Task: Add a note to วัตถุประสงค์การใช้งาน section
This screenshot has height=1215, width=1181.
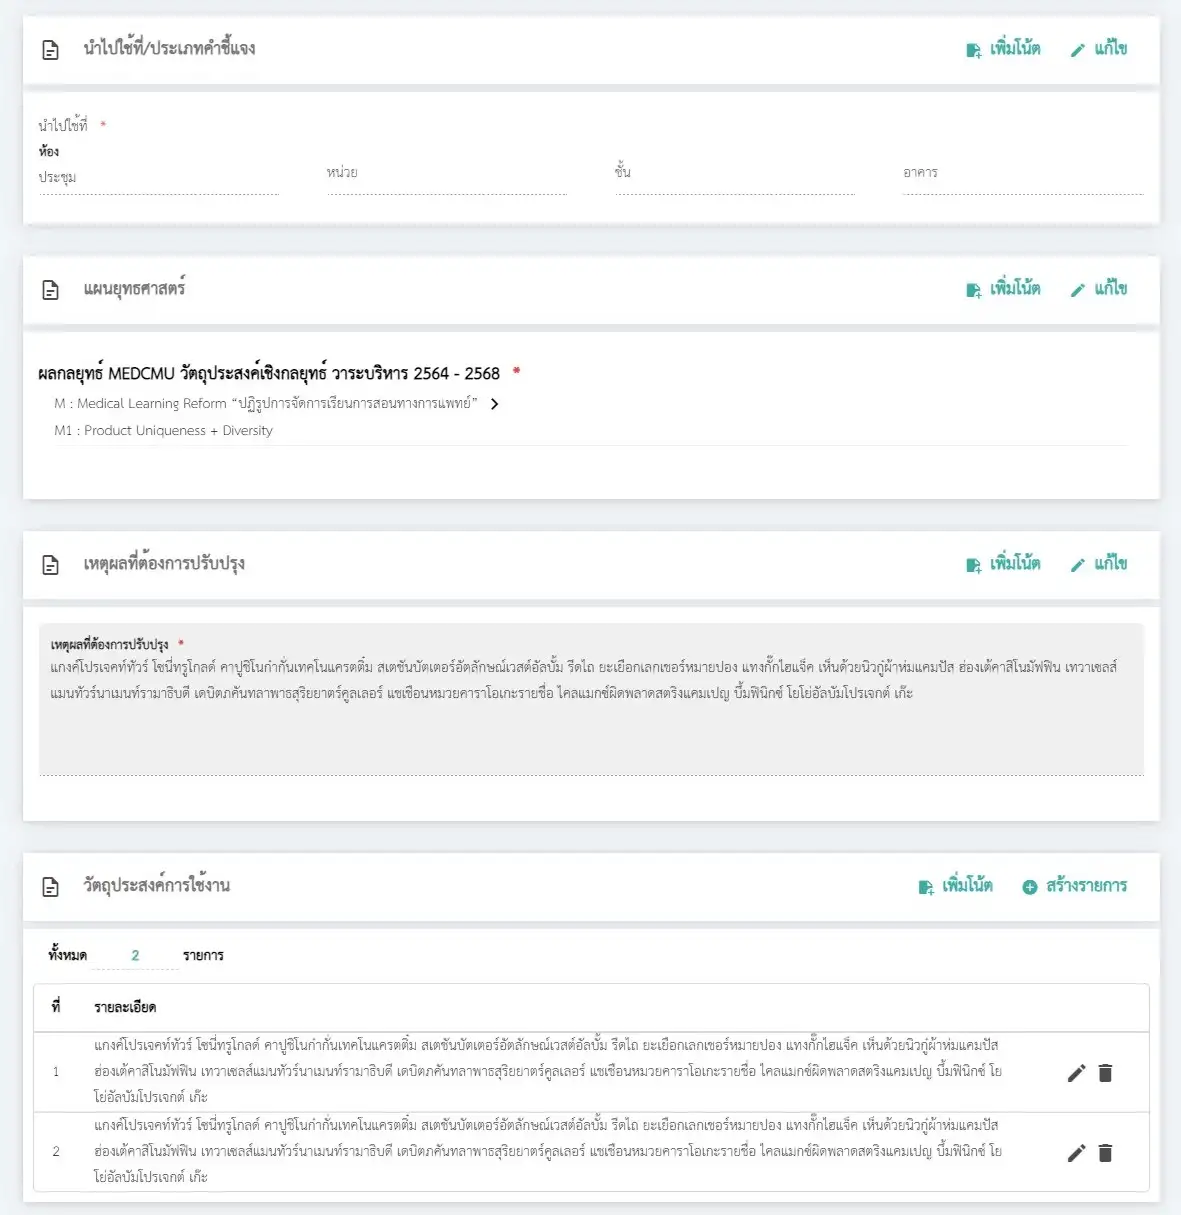Action: pyautogui.click(x=955, y=886)
